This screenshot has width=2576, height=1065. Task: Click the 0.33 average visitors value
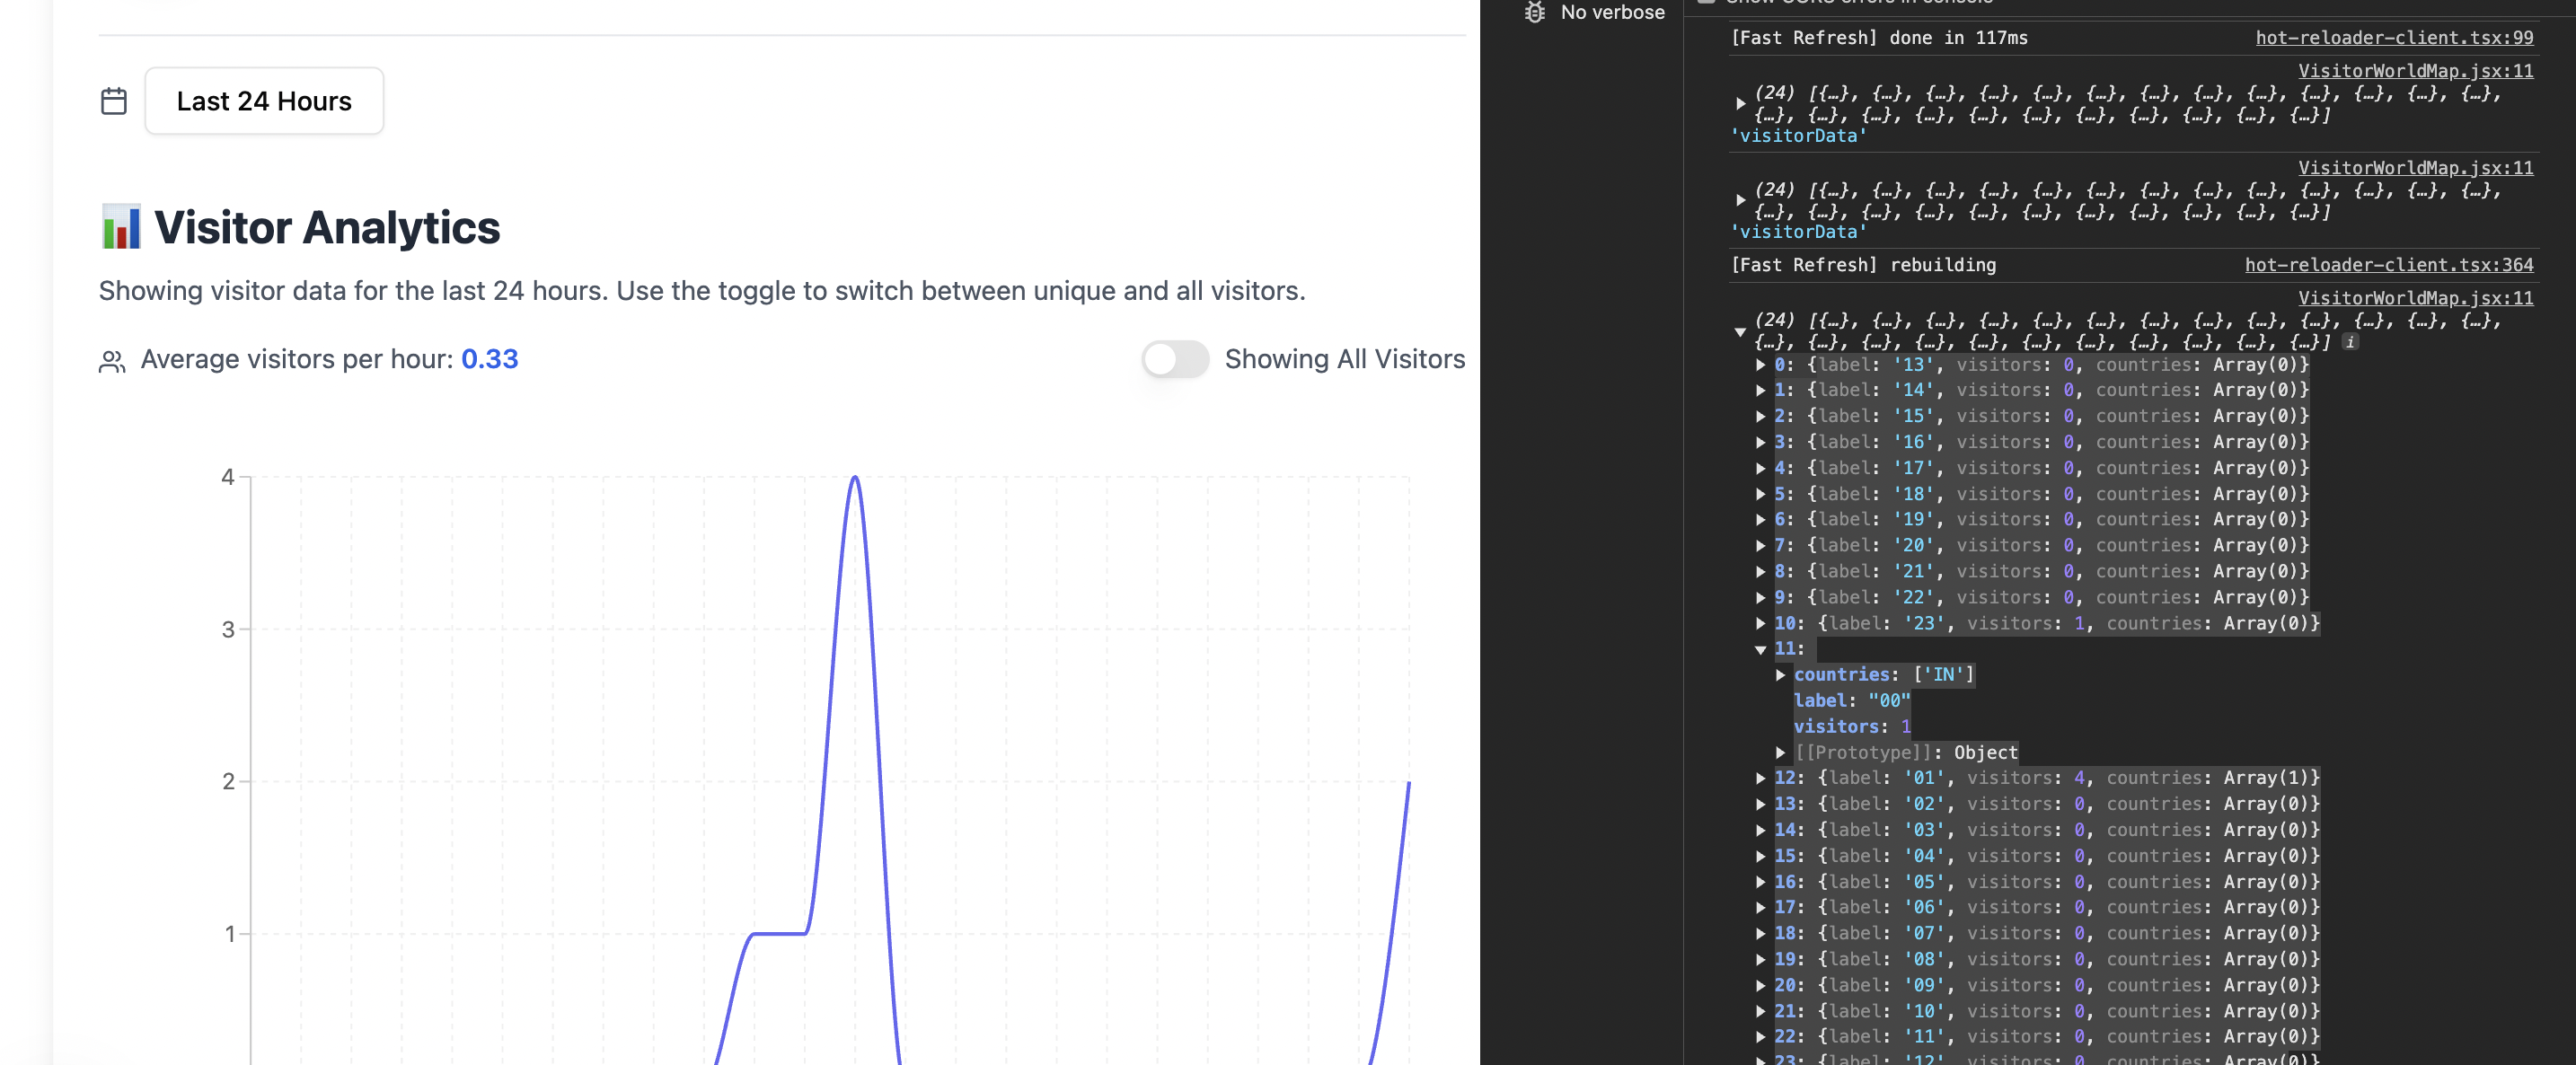coord(489,359)
